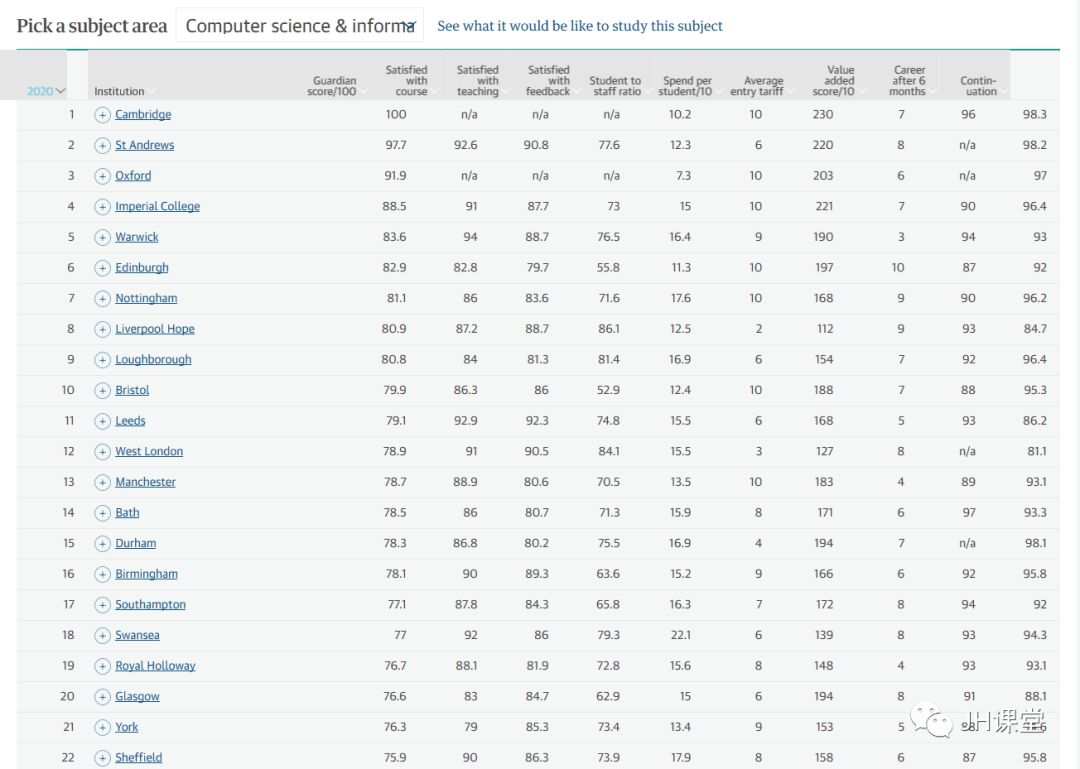The height and width of the screenshot is (769, 1080).
Task: Go to the Nottingham institution page
Action: click(146, 298)
